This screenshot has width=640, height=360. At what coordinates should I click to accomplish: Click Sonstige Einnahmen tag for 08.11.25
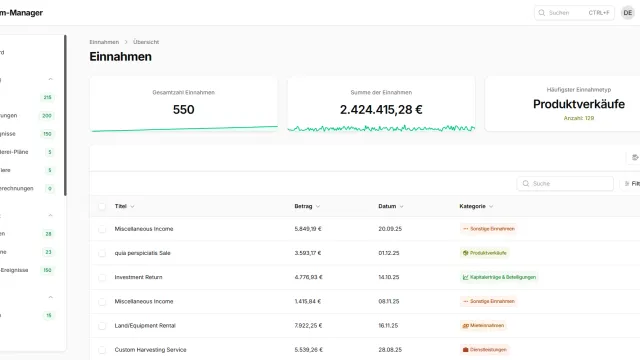[488, 301]
